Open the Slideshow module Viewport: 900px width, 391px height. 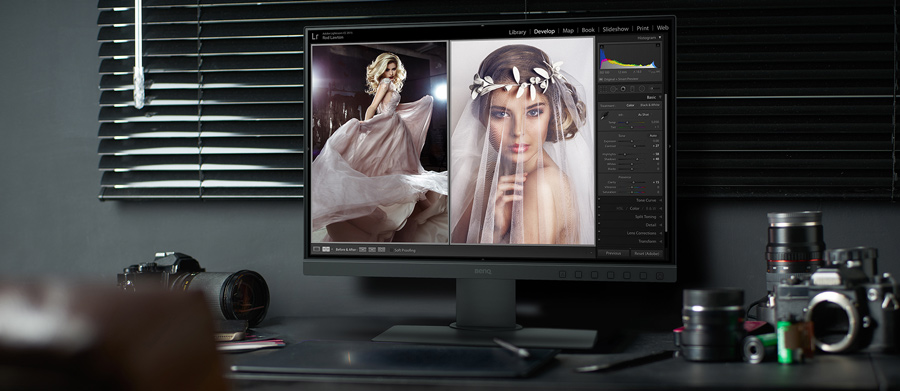(x=615, y=29)
